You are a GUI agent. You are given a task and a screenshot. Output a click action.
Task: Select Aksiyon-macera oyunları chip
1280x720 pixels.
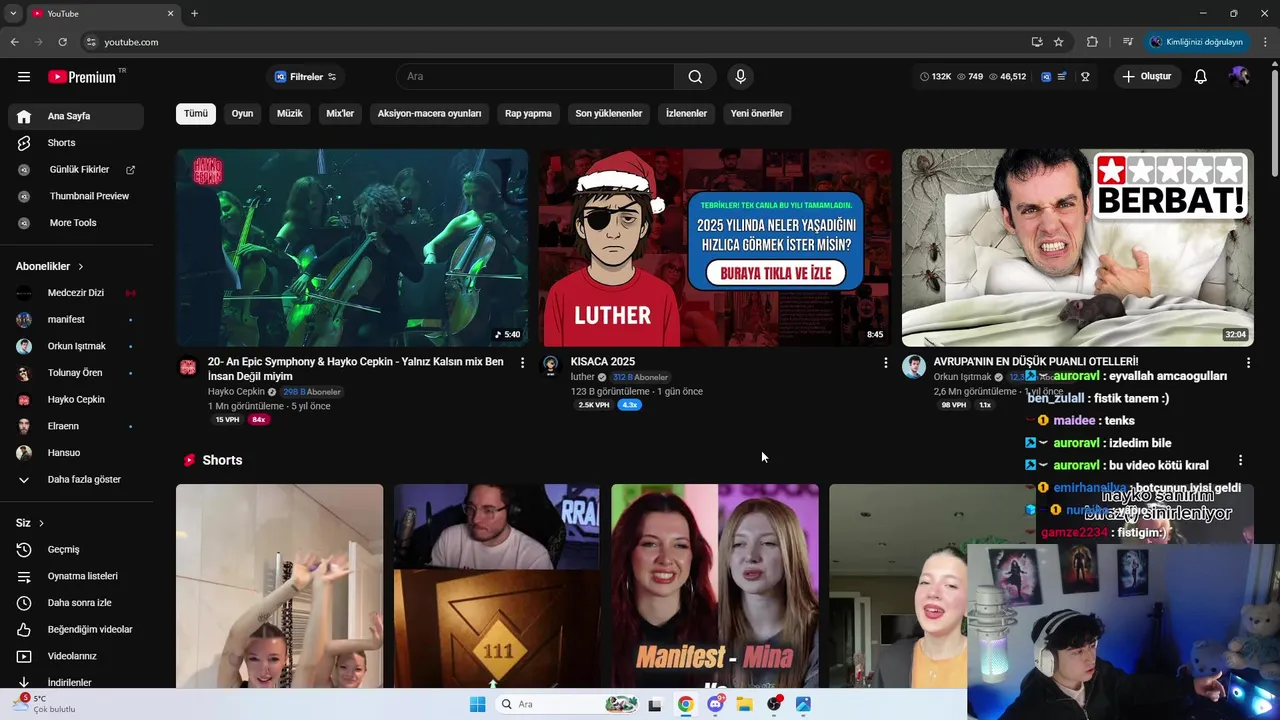(429, 113)
